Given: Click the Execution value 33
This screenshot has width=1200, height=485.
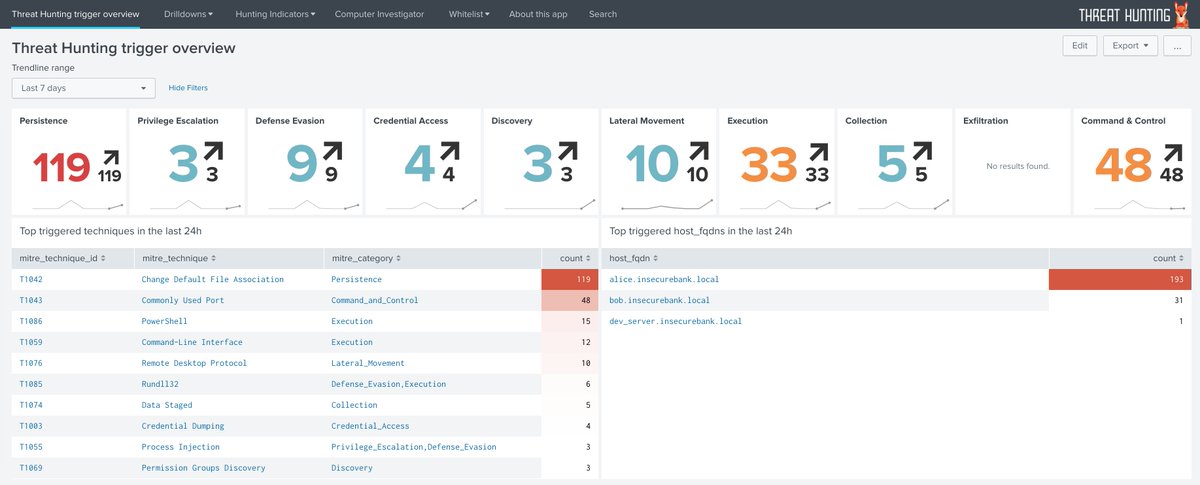Looking at the screenshot, I should [x=770, y=166].
